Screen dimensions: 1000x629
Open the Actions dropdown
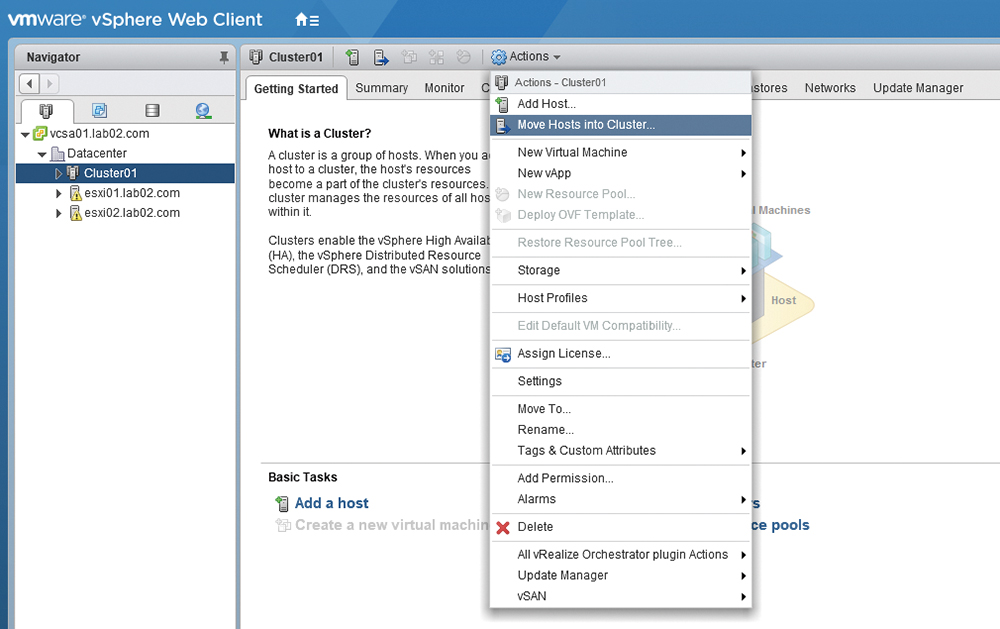[526, 57]
